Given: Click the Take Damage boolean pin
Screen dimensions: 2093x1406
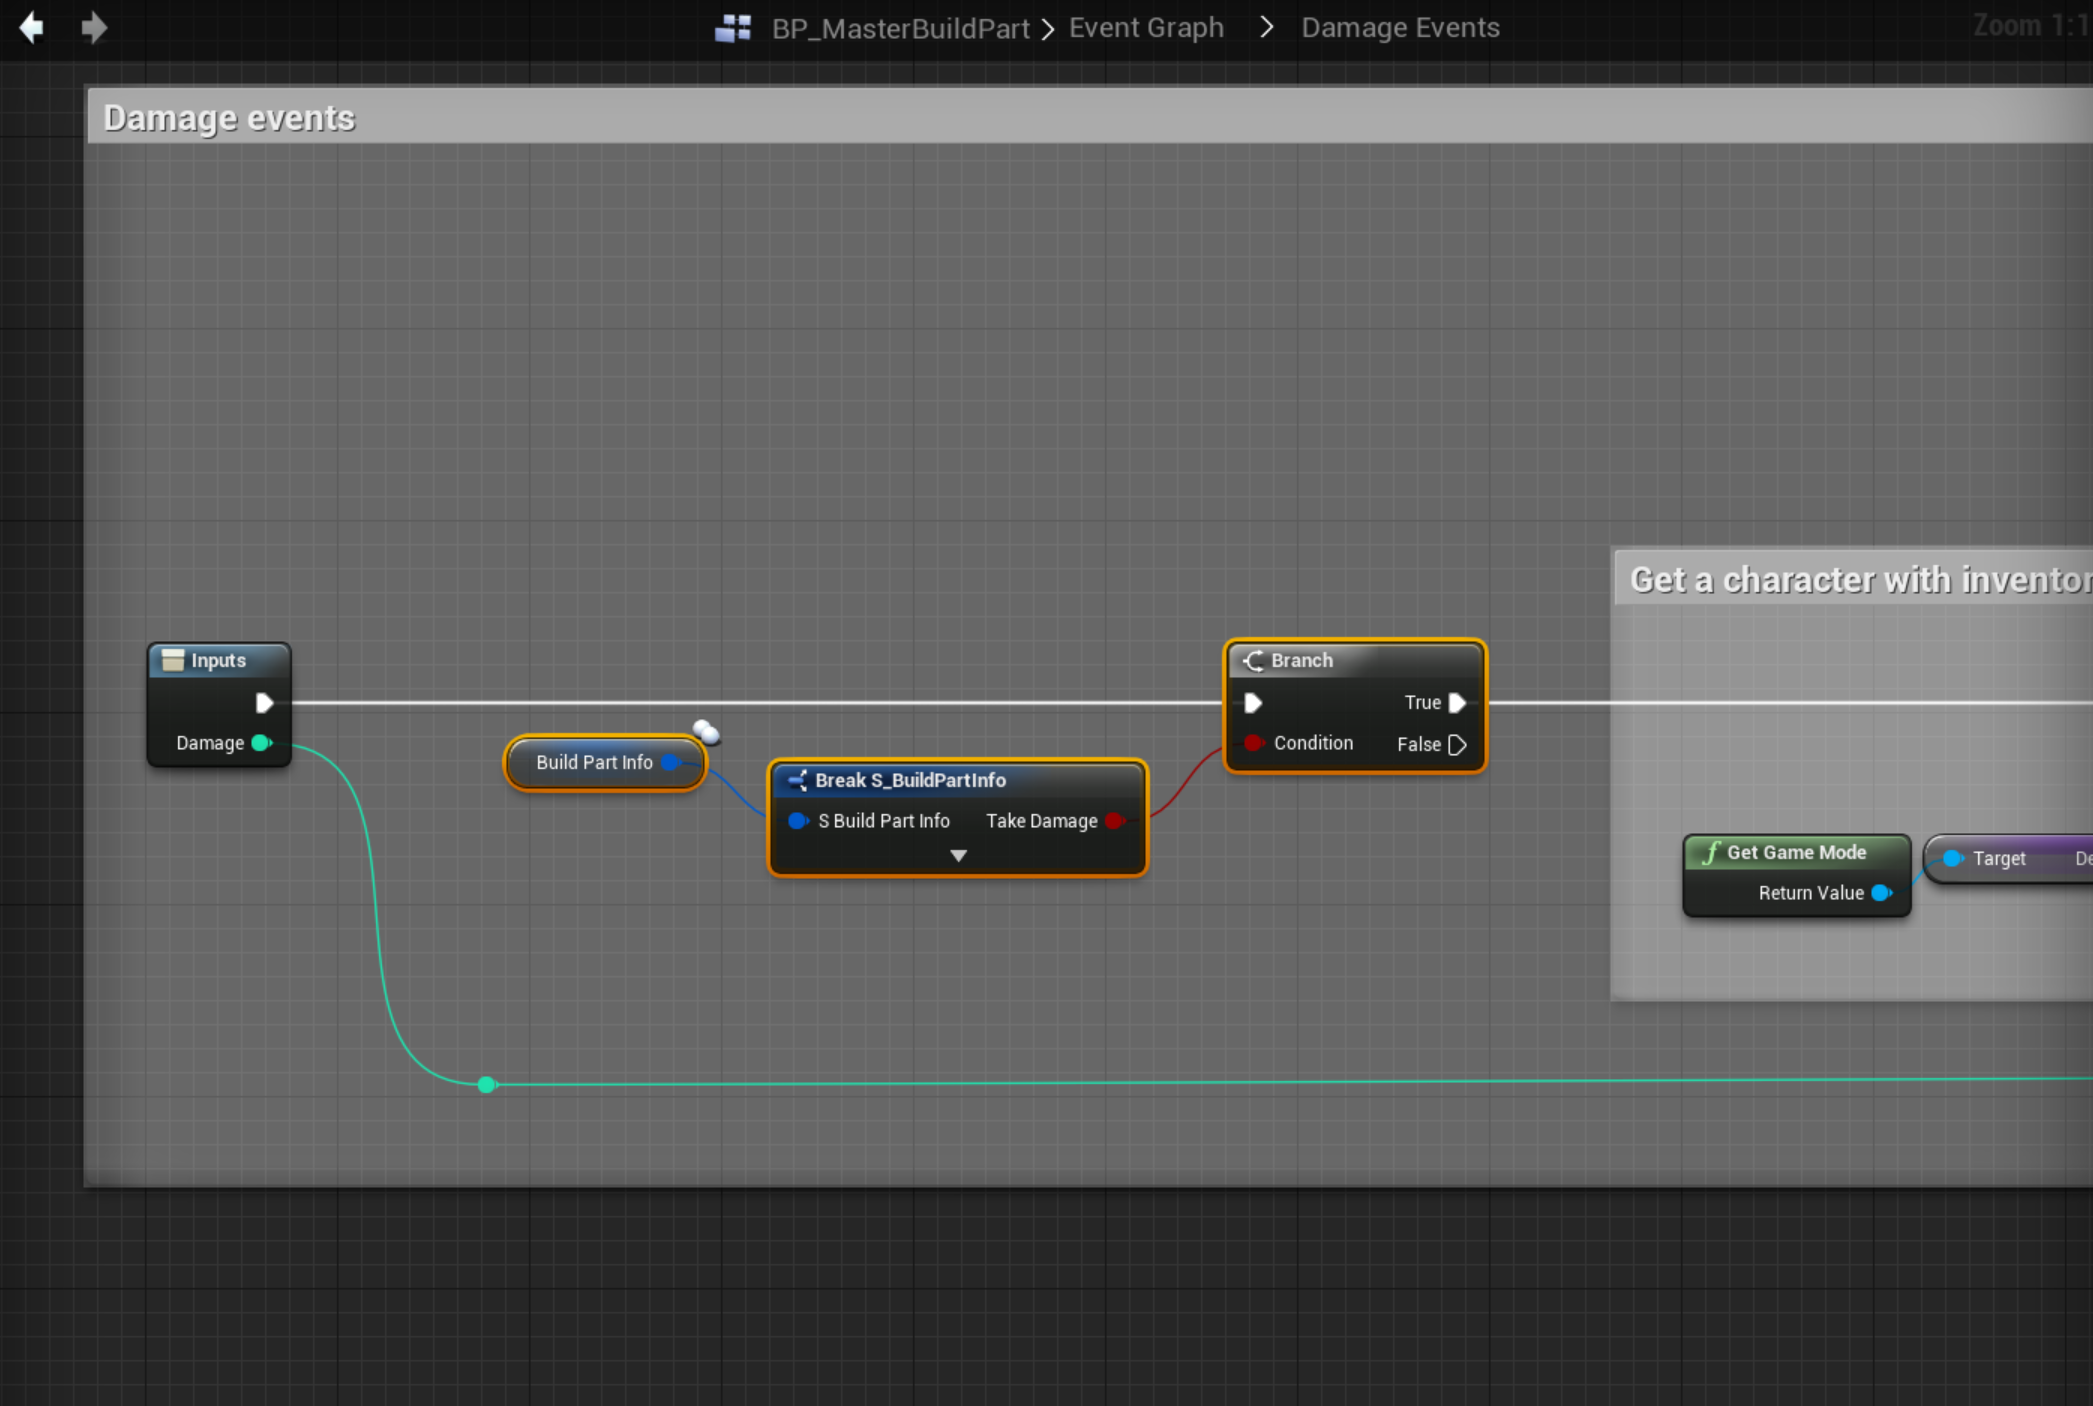Looking at the screenshot, I should tap(1114, 821).
